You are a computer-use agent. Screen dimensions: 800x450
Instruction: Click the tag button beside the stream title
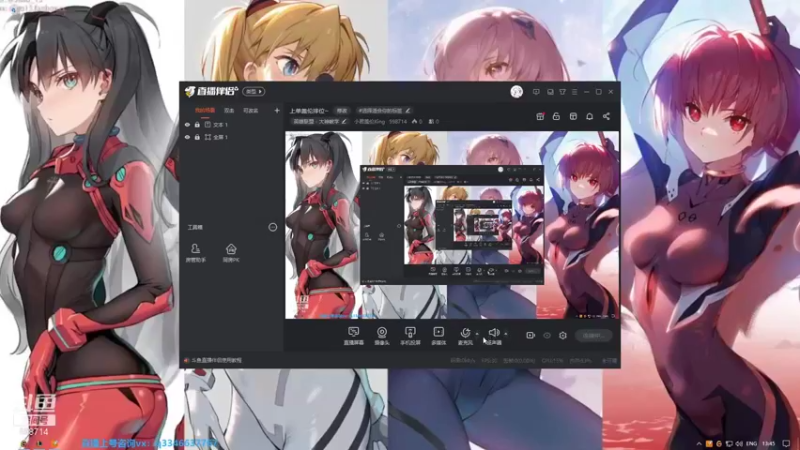click(341, 111)
